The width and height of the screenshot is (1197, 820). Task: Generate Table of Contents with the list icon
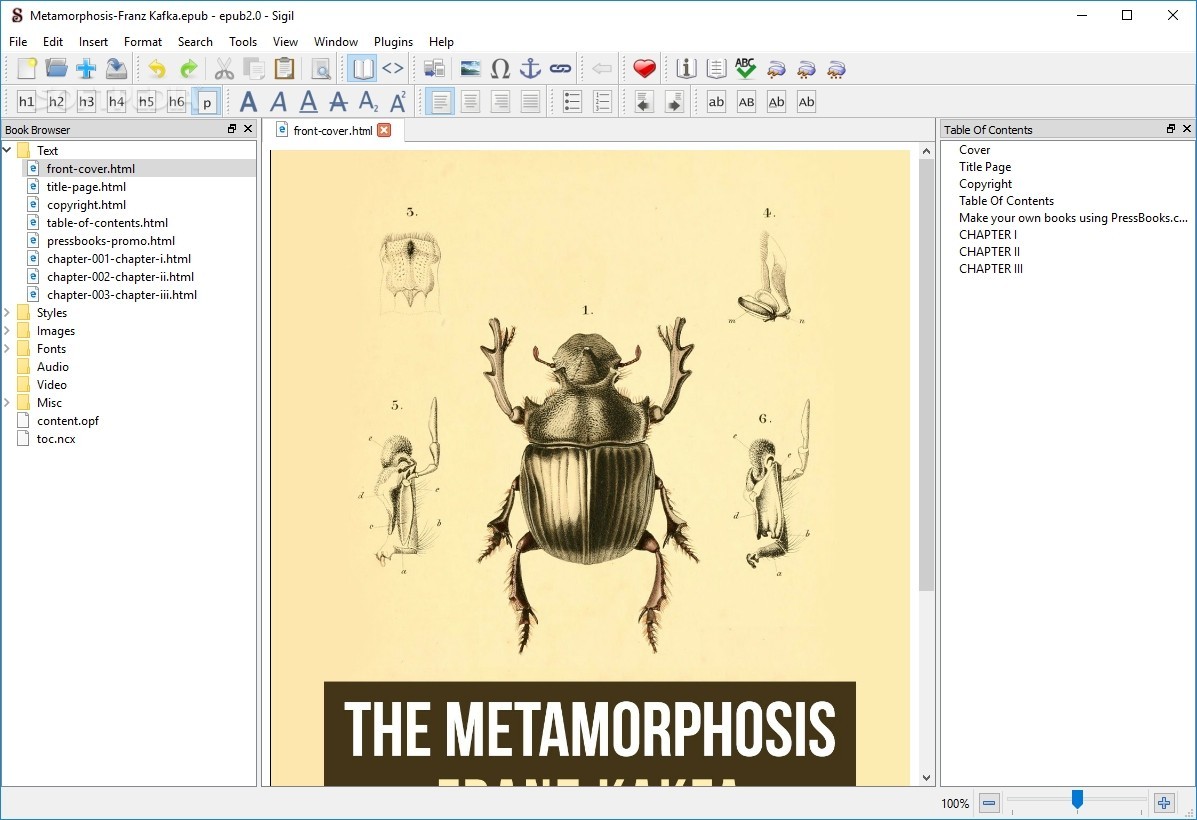click(715, 69)
